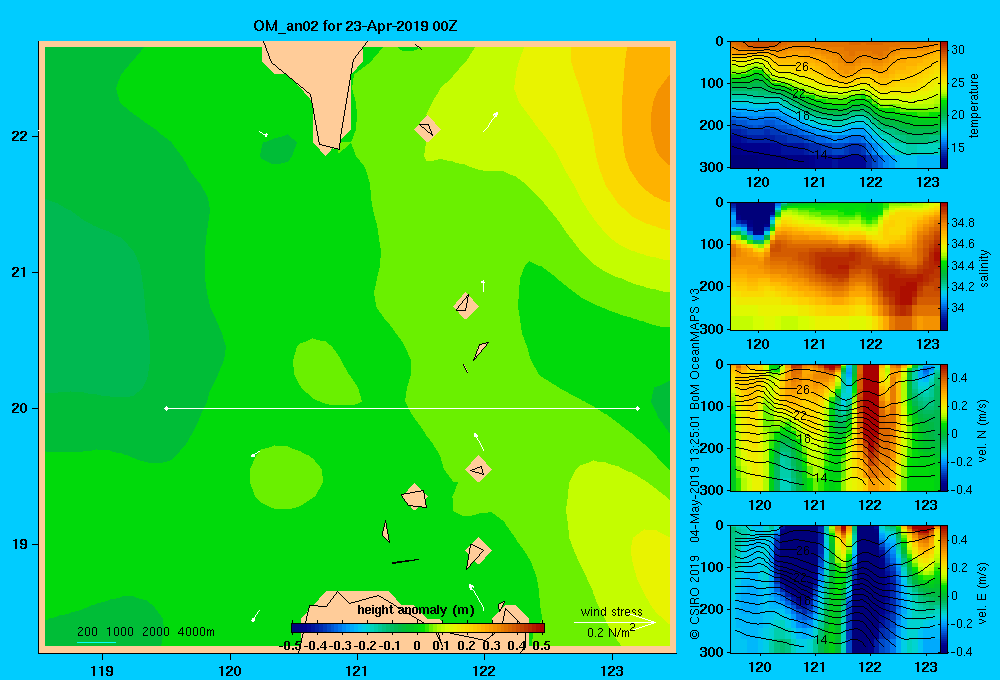Image resolution: width=1000 pixels, height=680 pixels.
Task: Click the 26 contour label in temperature plot
Action: tap(802, 66)
